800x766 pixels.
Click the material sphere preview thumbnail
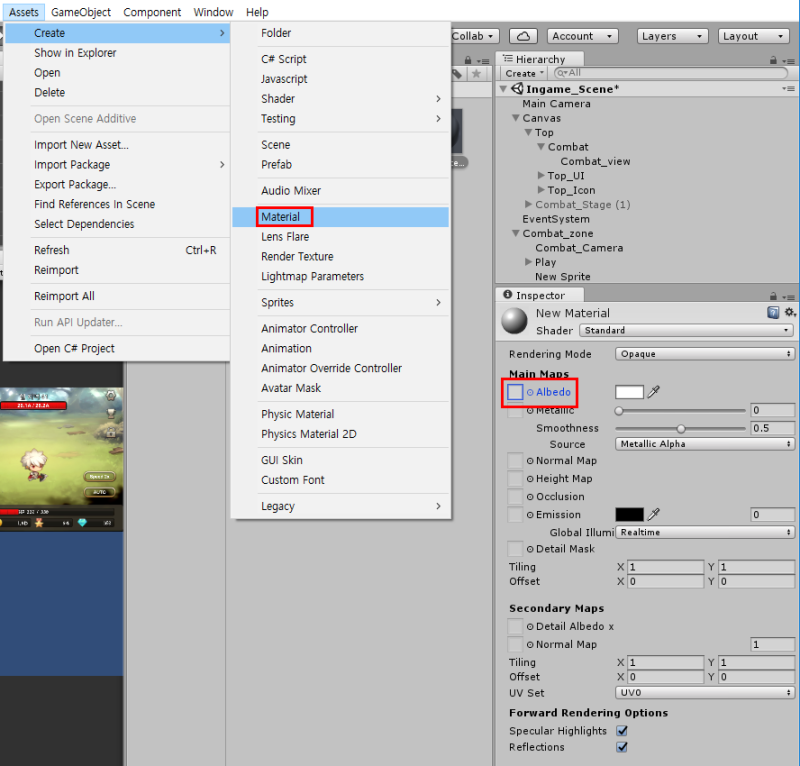[512, 322]
